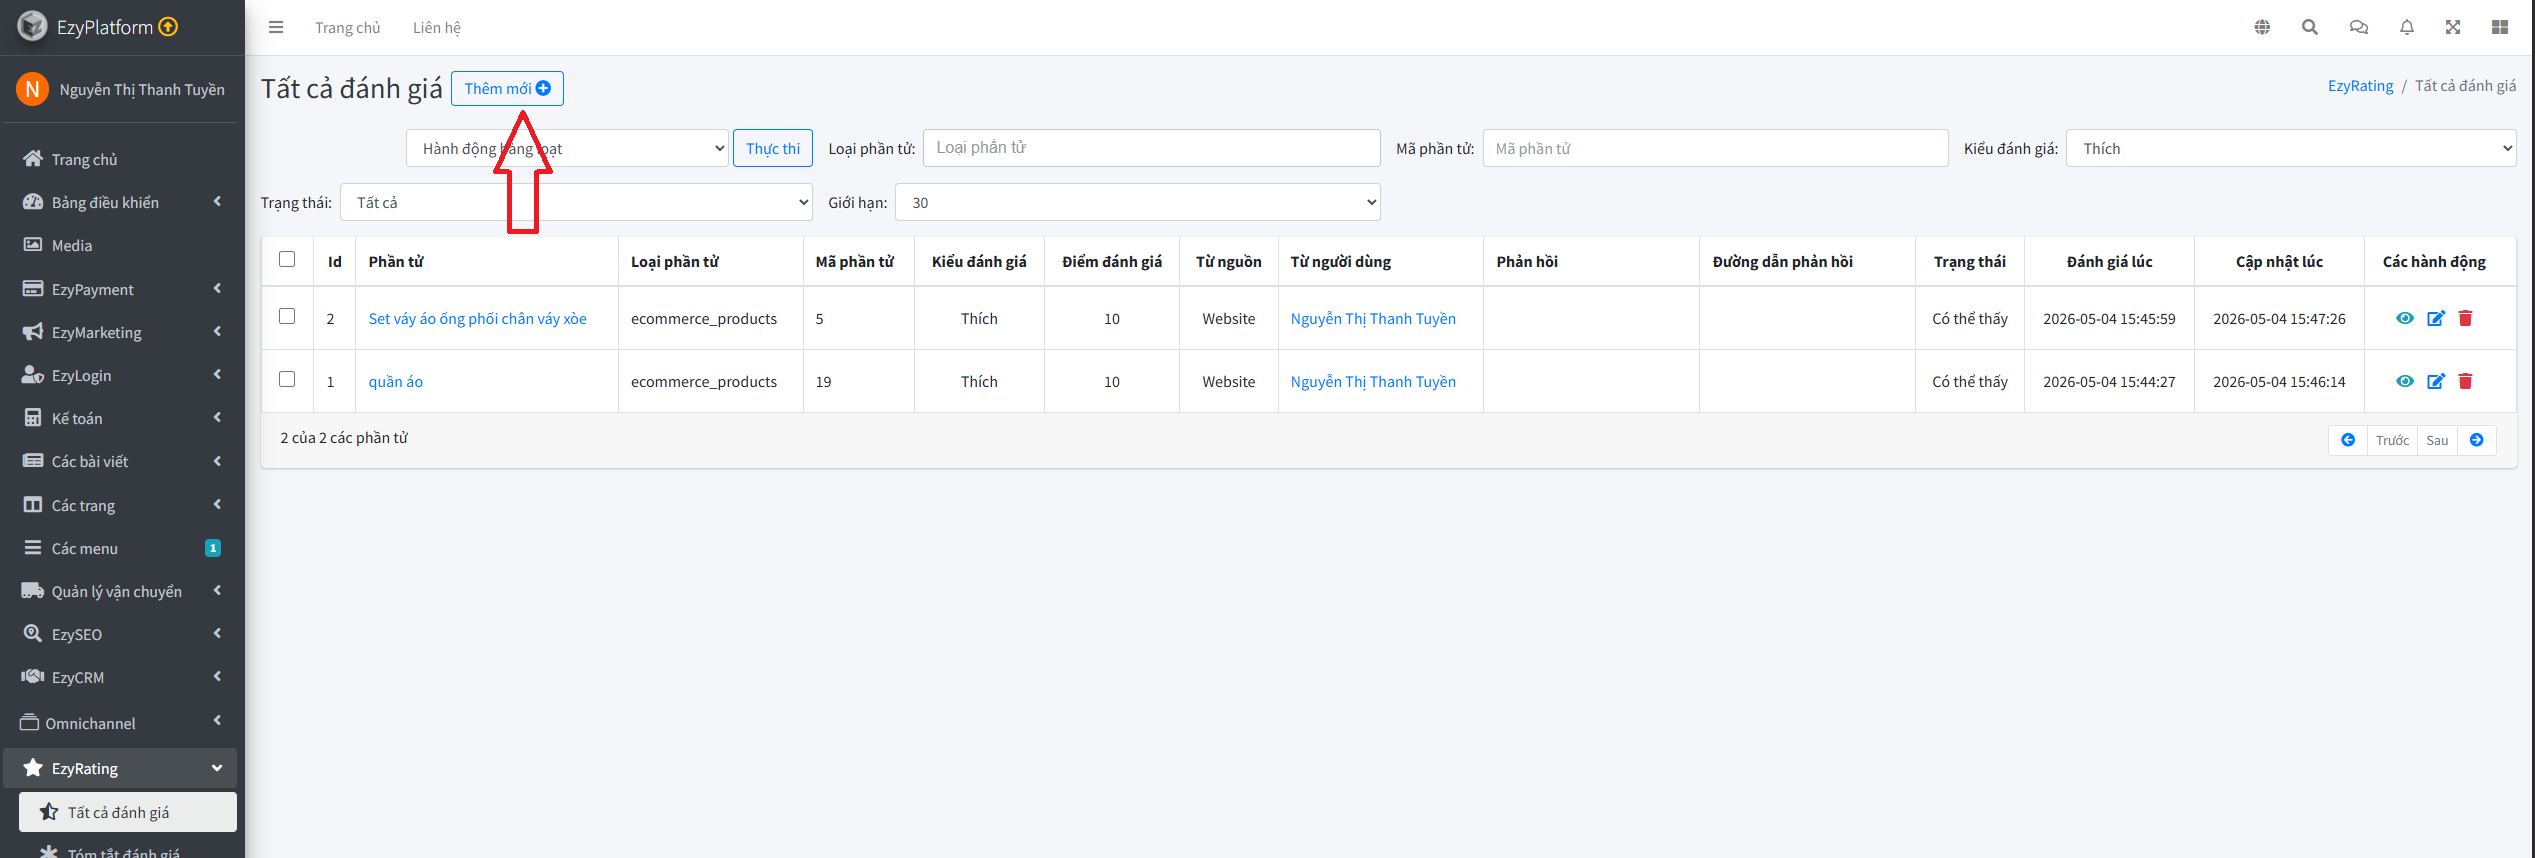Click the Media image icon in sidebar
Screen dimensions: 2535x858
pyautogui.click(x=33, y=245)
